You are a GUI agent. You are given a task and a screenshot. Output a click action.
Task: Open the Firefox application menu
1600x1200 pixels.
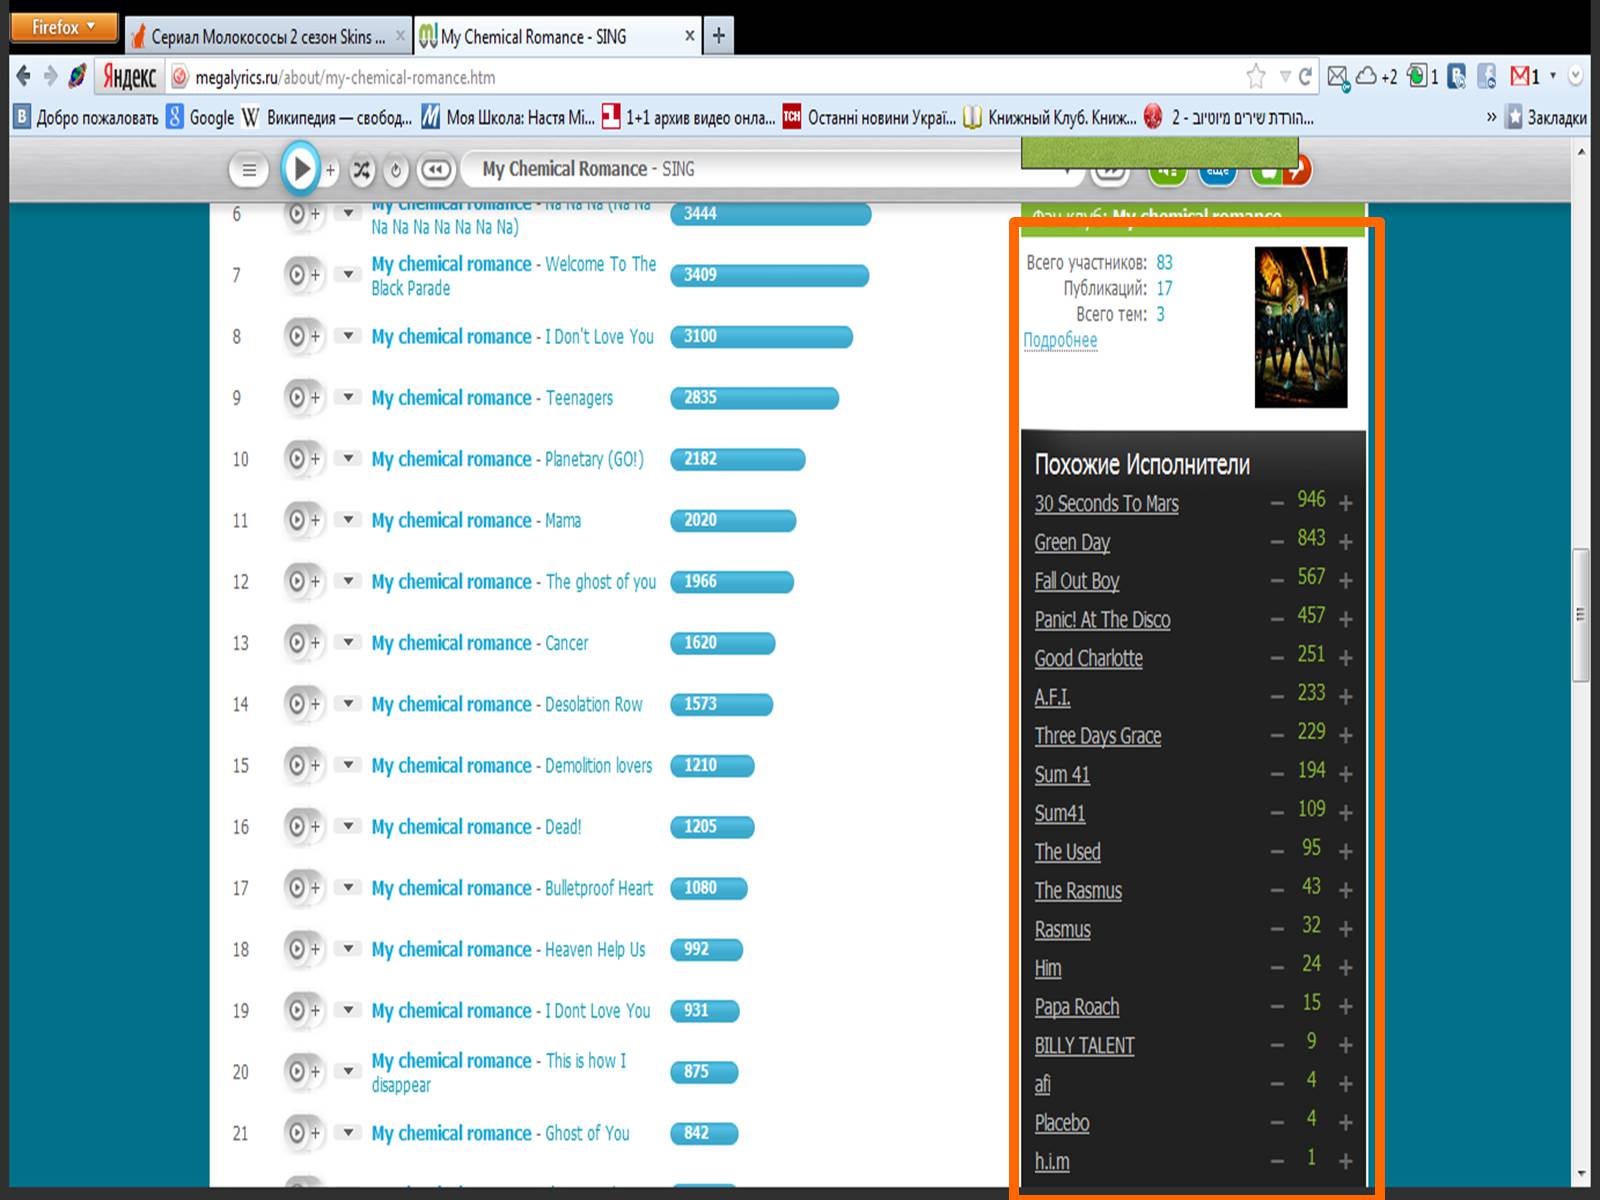[64, 27]
